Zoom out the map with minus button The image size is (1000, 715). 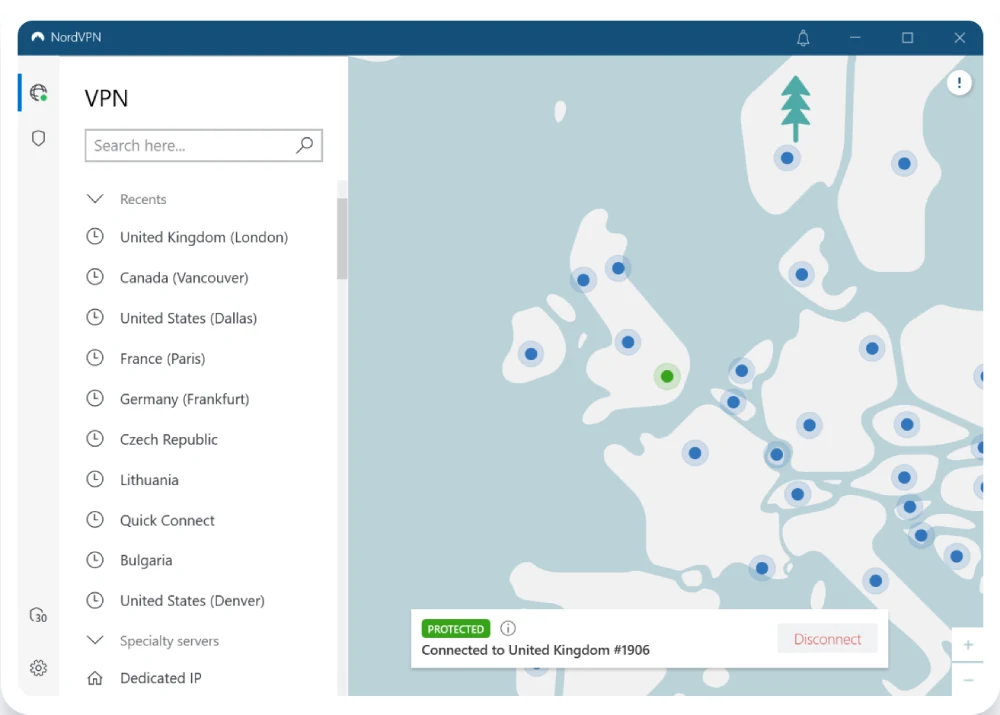(x=967, y=680)
